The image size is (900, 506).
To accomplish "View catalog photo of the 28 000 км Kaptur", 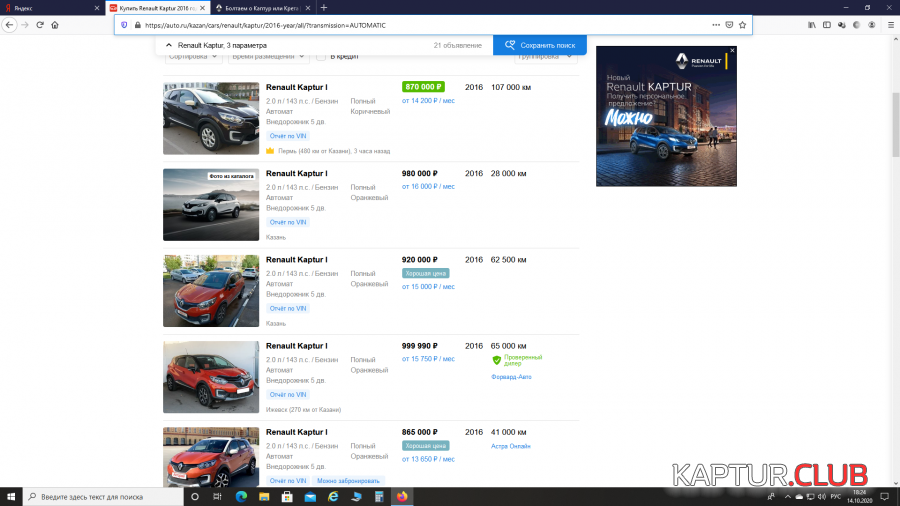I will point(211,204).
